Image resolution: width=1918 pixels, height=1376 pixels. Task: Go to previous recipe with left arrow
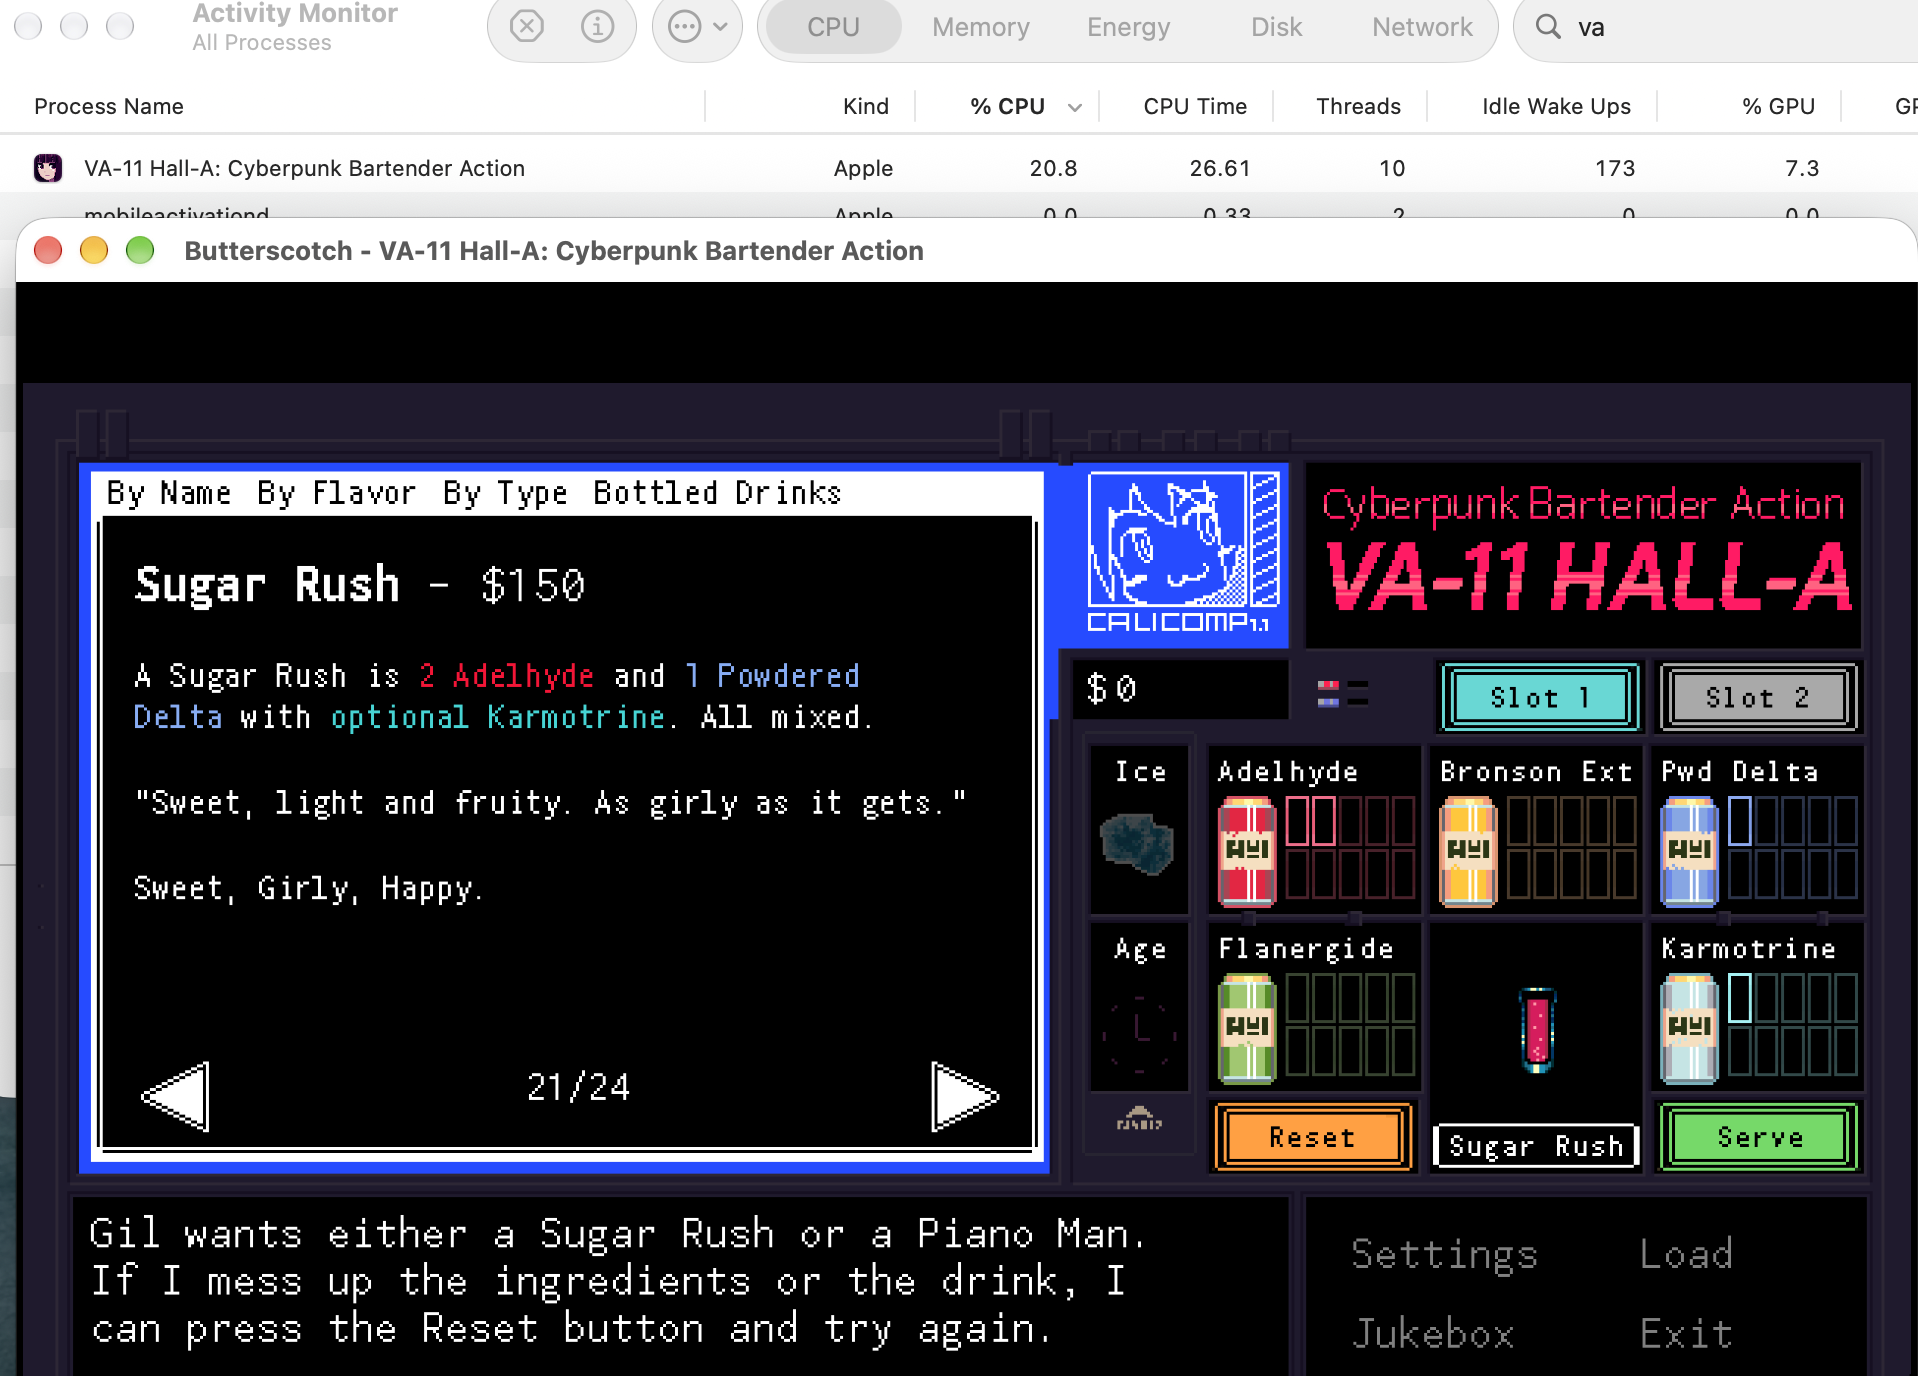(176, 1096)
